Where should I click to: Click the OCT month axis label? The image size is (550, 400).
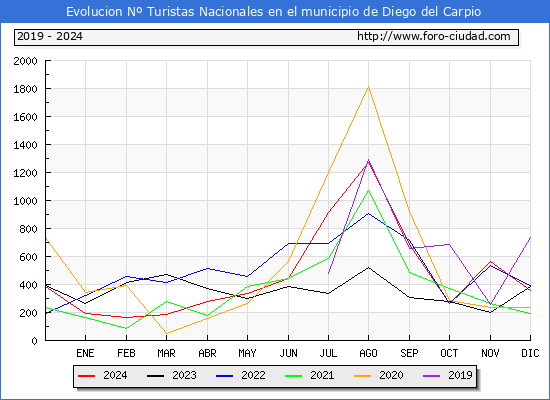[449, 353]
